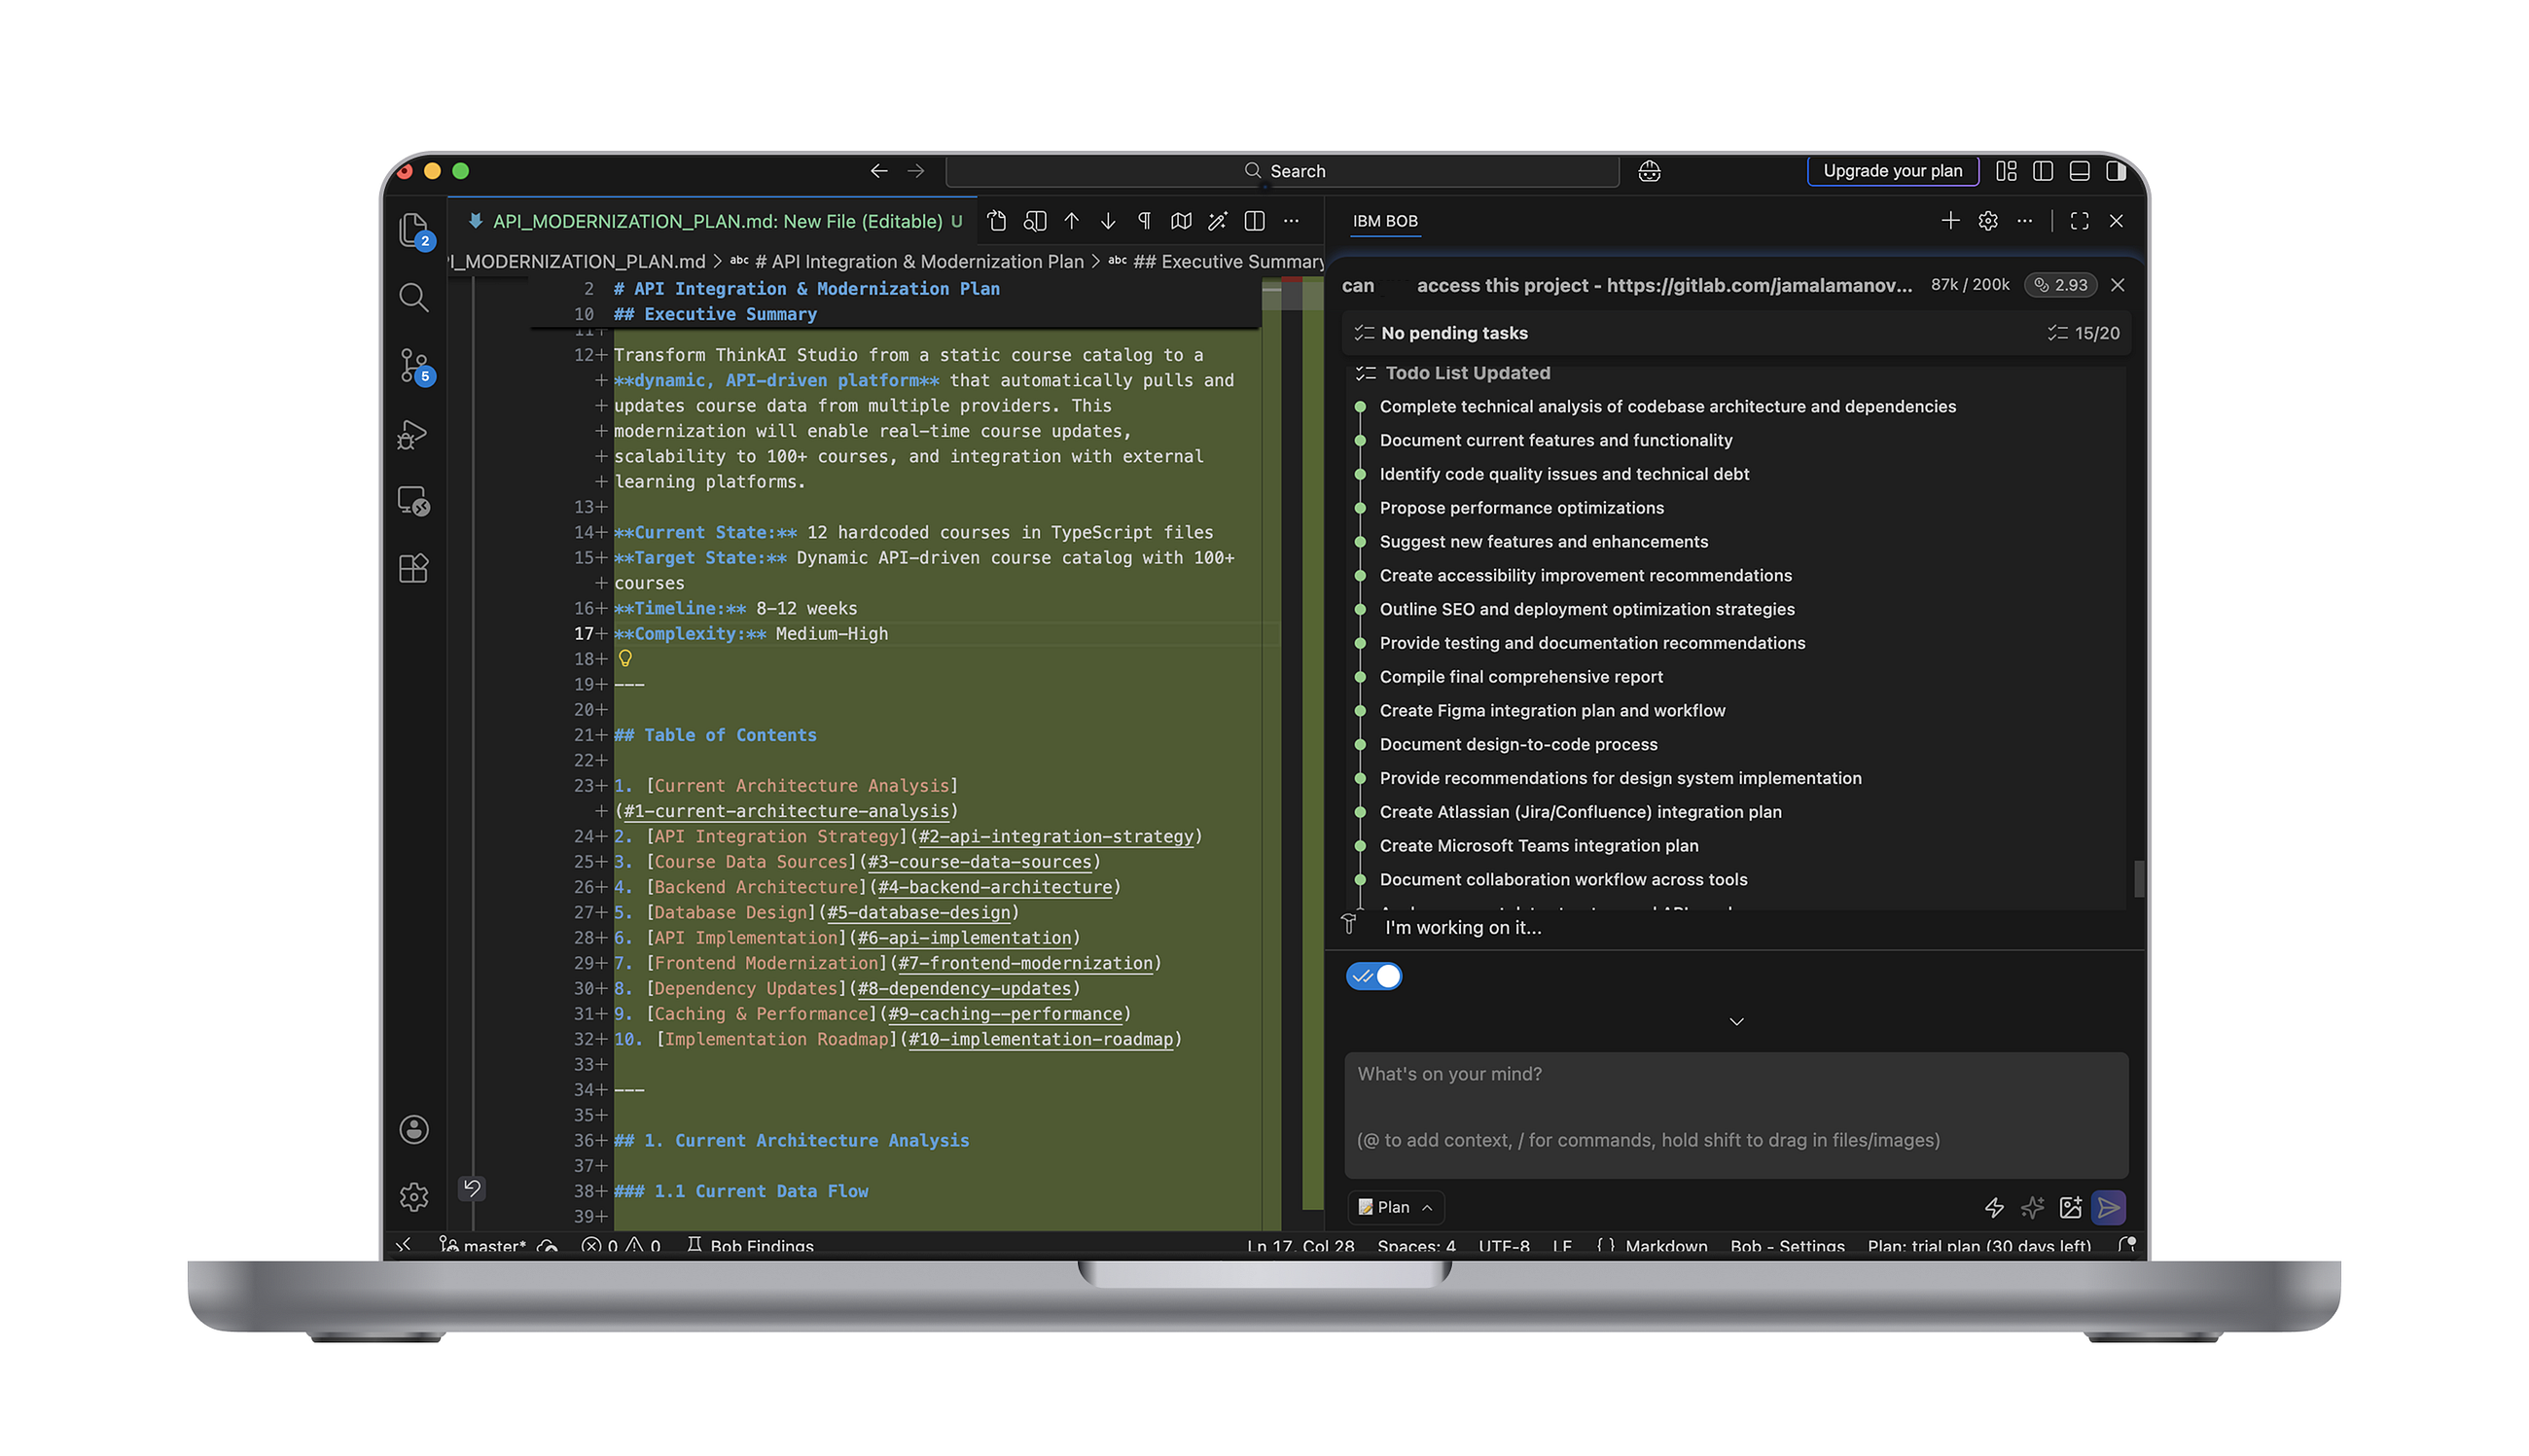Toggle the secondary side bar
The image size is (2529, 1456).
[2116, 171]
